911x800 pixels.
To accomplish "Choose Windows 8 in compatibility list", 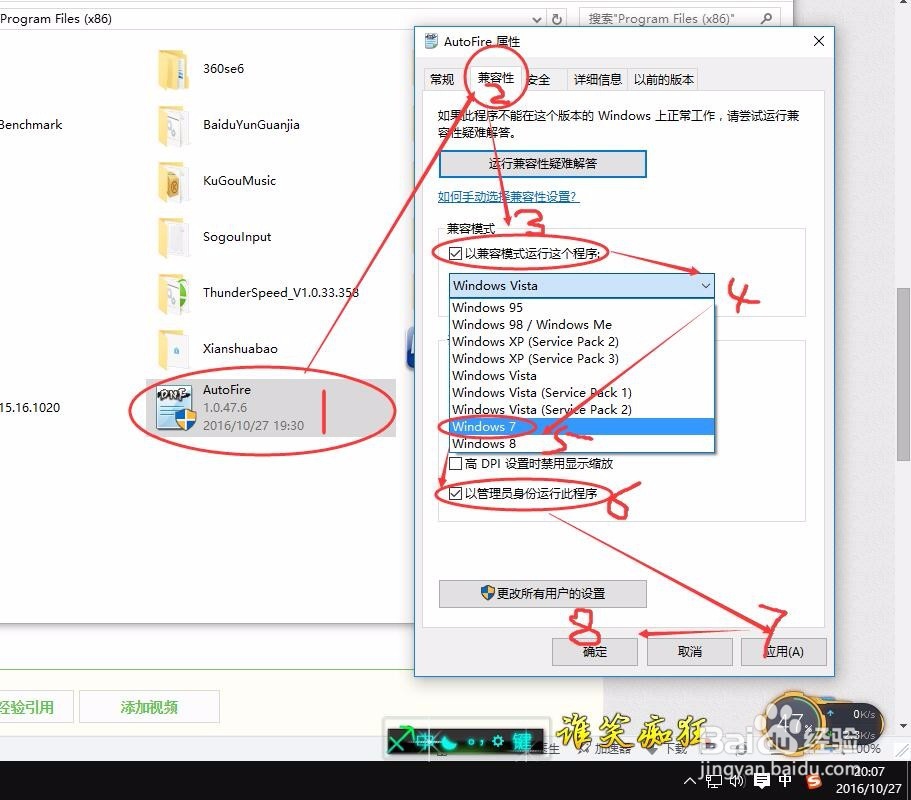I will [x=582, y=443].
